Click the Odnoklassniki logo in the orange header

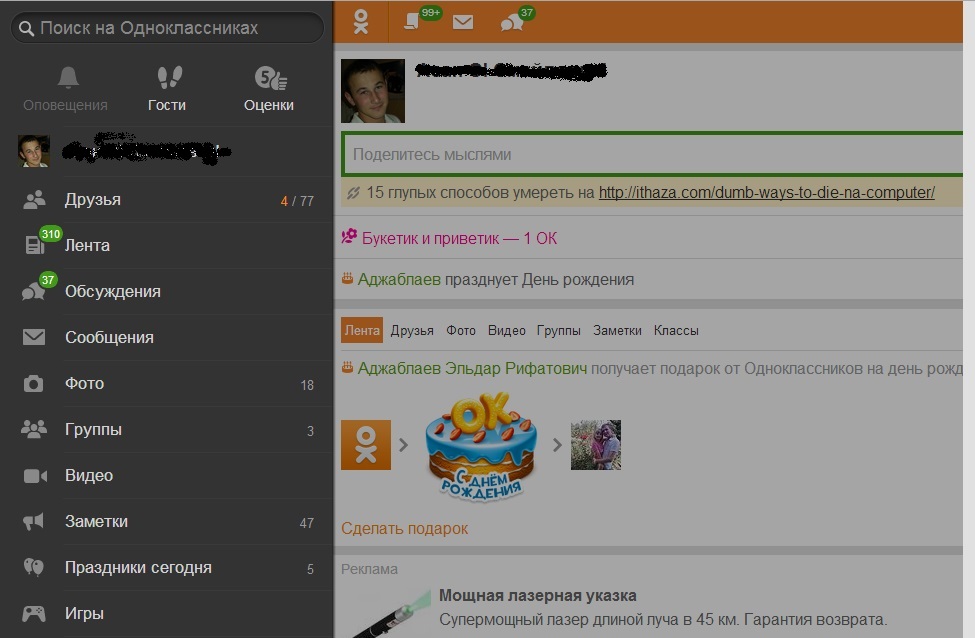pos(361,22)
